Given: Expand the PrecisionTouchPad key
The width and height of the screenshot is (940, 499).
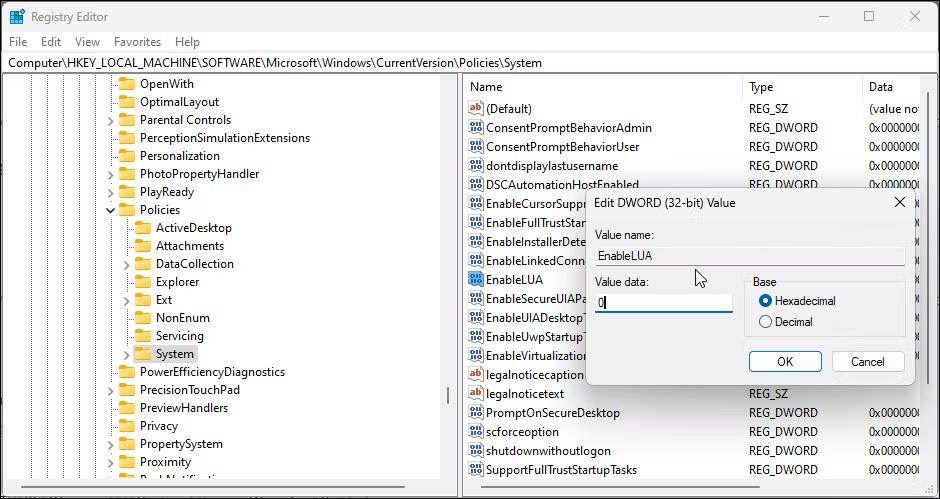Looking at the screenshot, I should point(110,390).
